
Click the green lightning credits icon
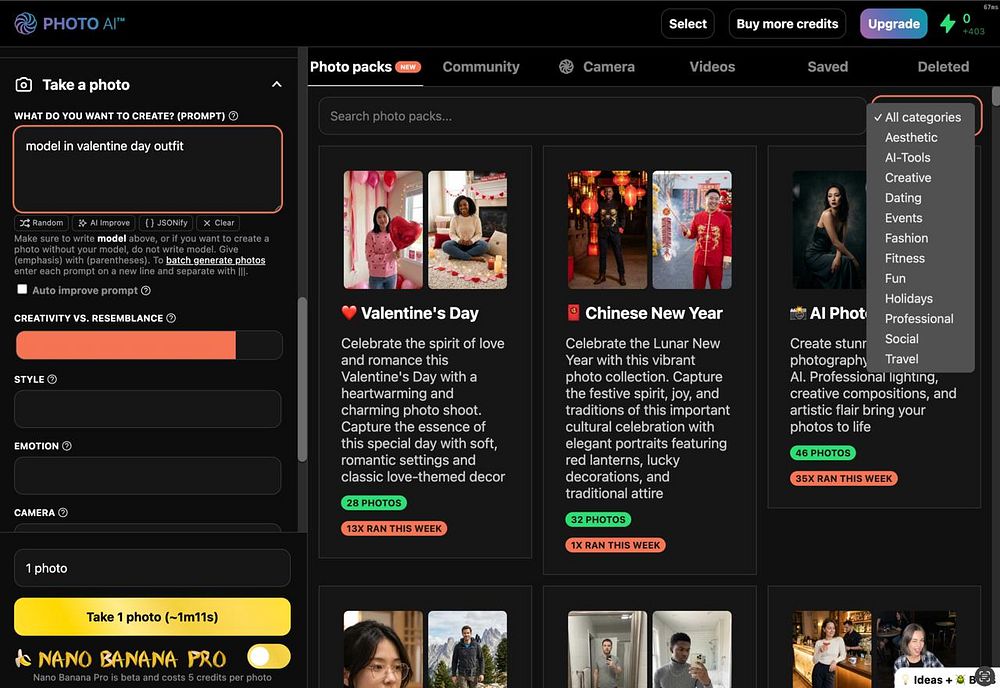[948, 24]
